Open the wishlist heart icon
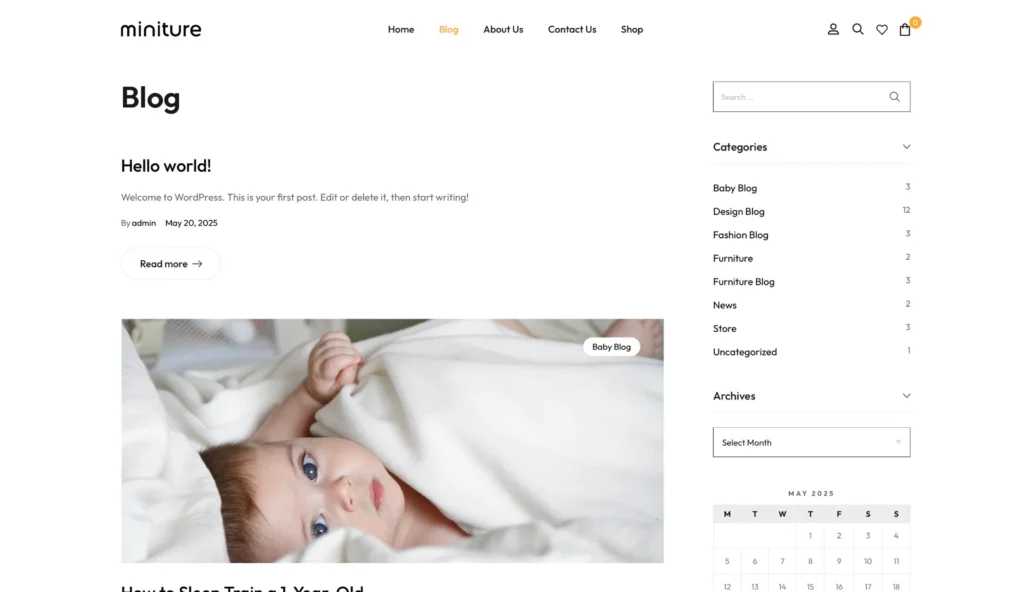 [x=882, y=29]
